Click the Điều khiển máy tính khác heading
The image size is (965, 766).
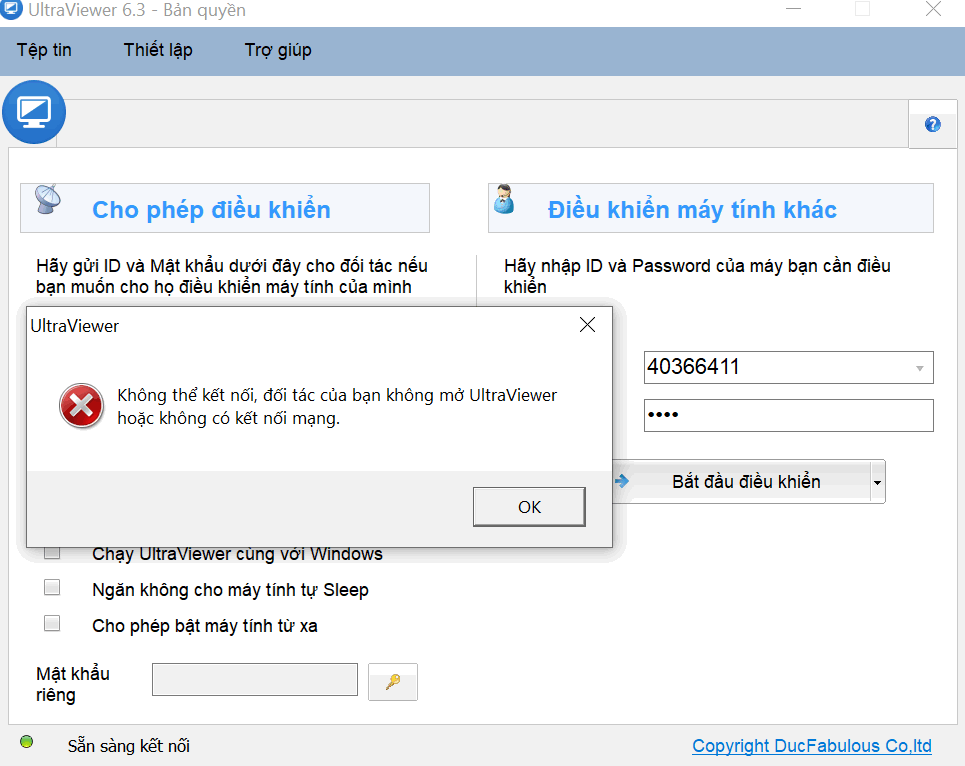click(x=692, y=209)
